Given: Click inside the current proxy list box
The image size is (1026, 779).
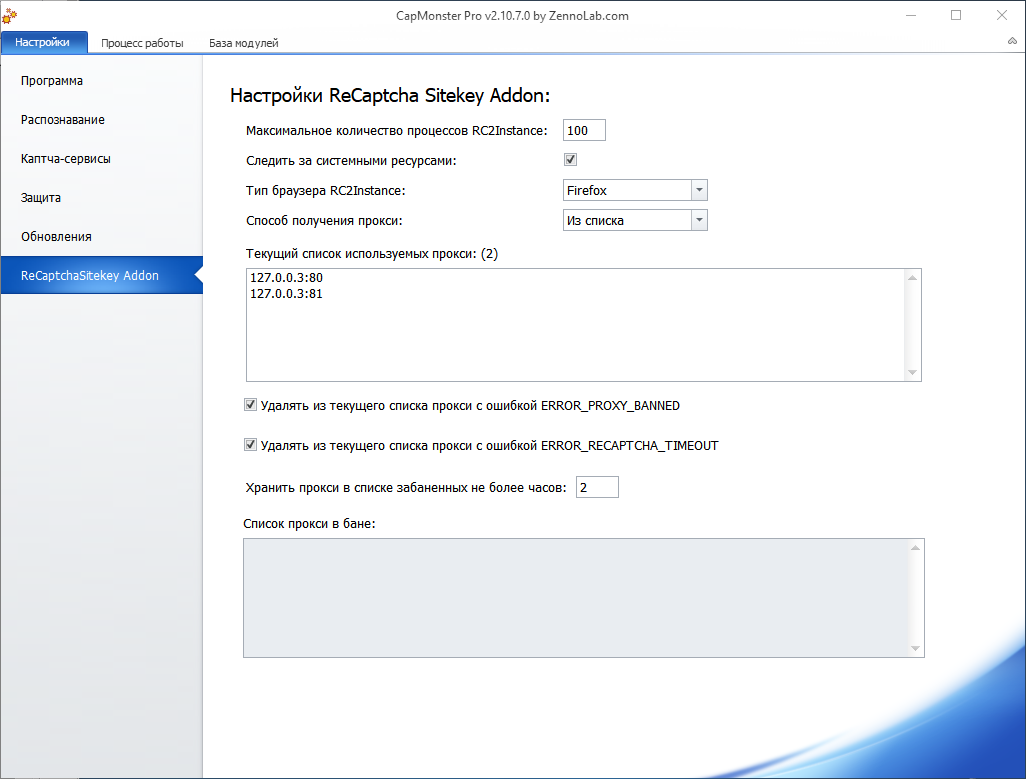Looking at the screenshot, I should pos(584,325).
